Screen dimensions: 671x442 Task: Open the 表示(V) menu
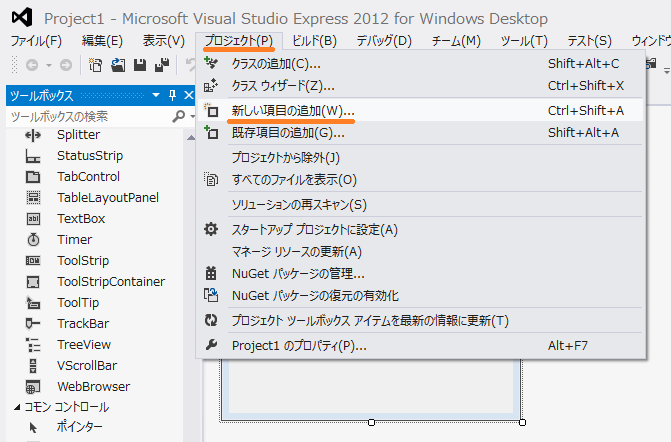pos(163,41)
